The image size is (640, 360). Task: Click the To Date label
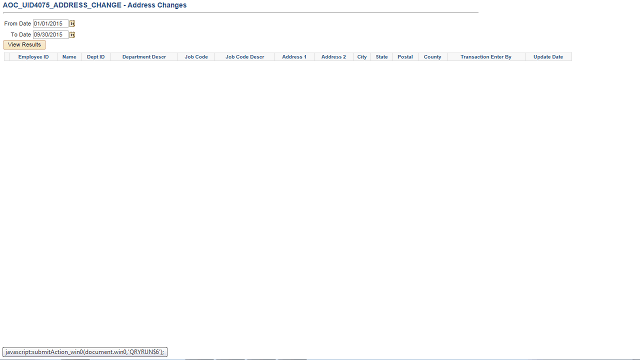(21, 35)
